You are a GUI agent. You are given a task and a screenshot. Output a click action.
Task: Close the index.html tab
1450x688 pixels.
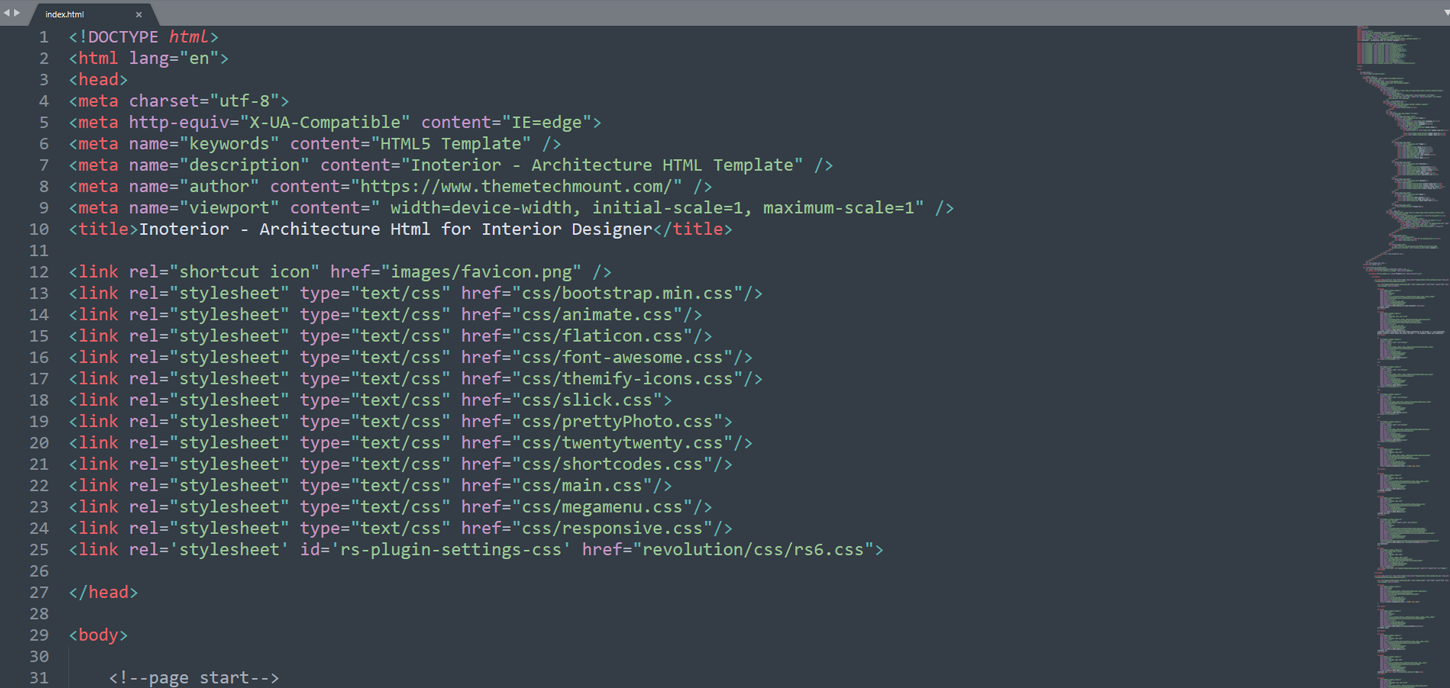139,14
